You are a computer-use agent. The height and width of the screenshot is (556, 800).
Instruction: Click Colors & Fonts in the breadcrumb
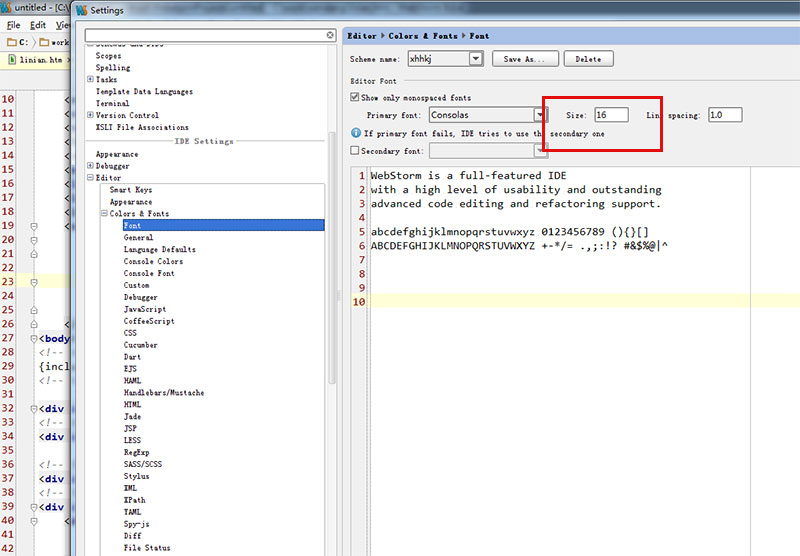[x=423, y=36]
